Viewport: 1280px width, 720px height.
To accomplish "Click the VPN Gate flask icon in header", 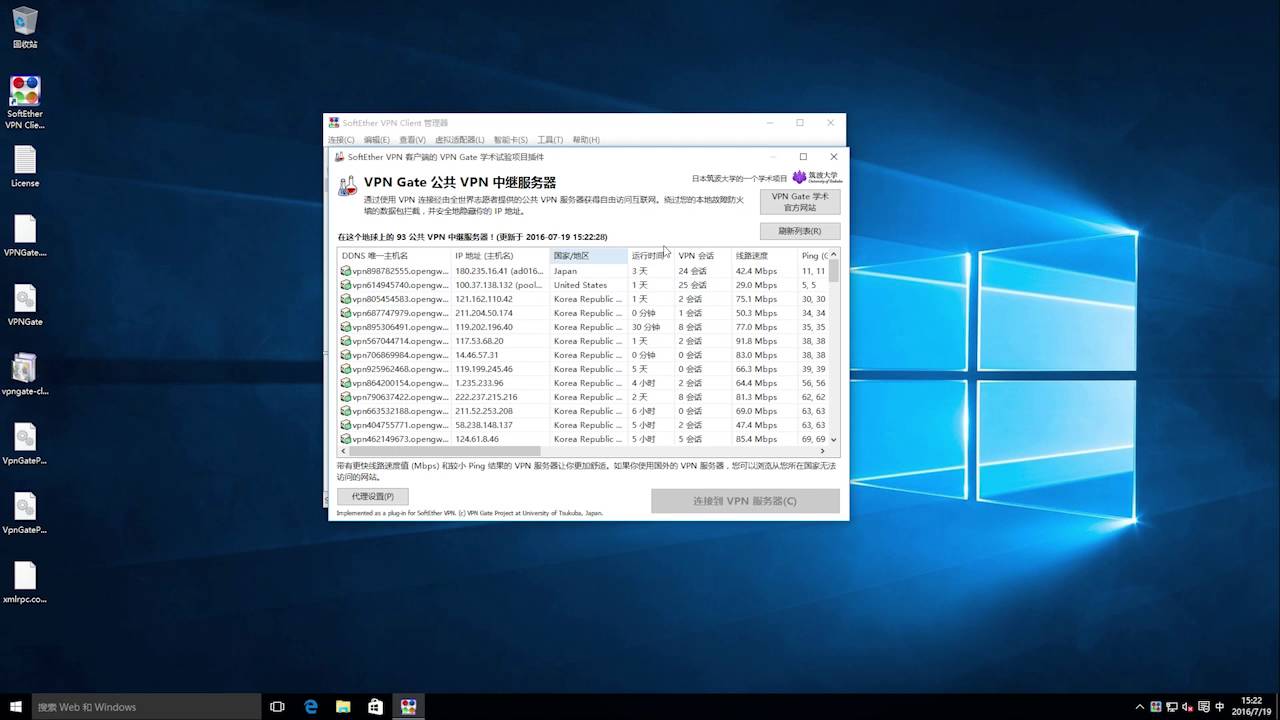I will click(x=347, y=186).
